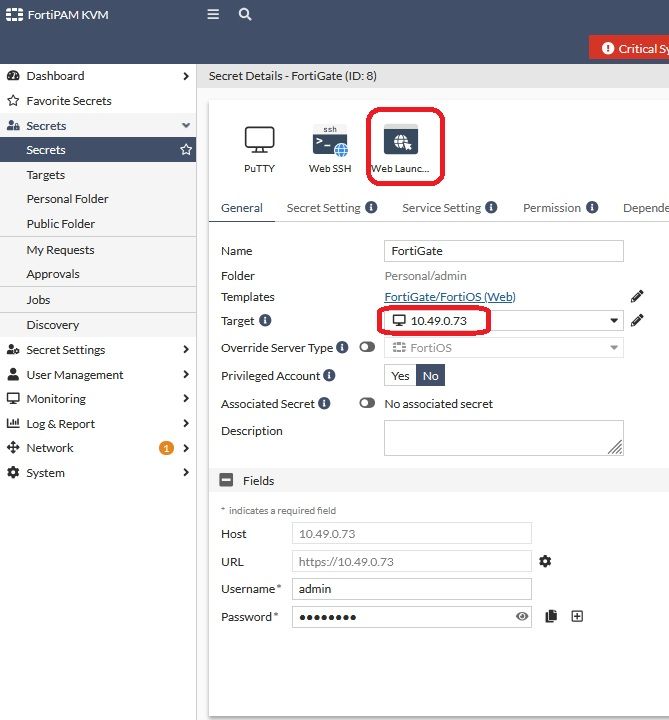Click the Network notification badge
This screenshot has width=669, height=720.
coord(166,448)
